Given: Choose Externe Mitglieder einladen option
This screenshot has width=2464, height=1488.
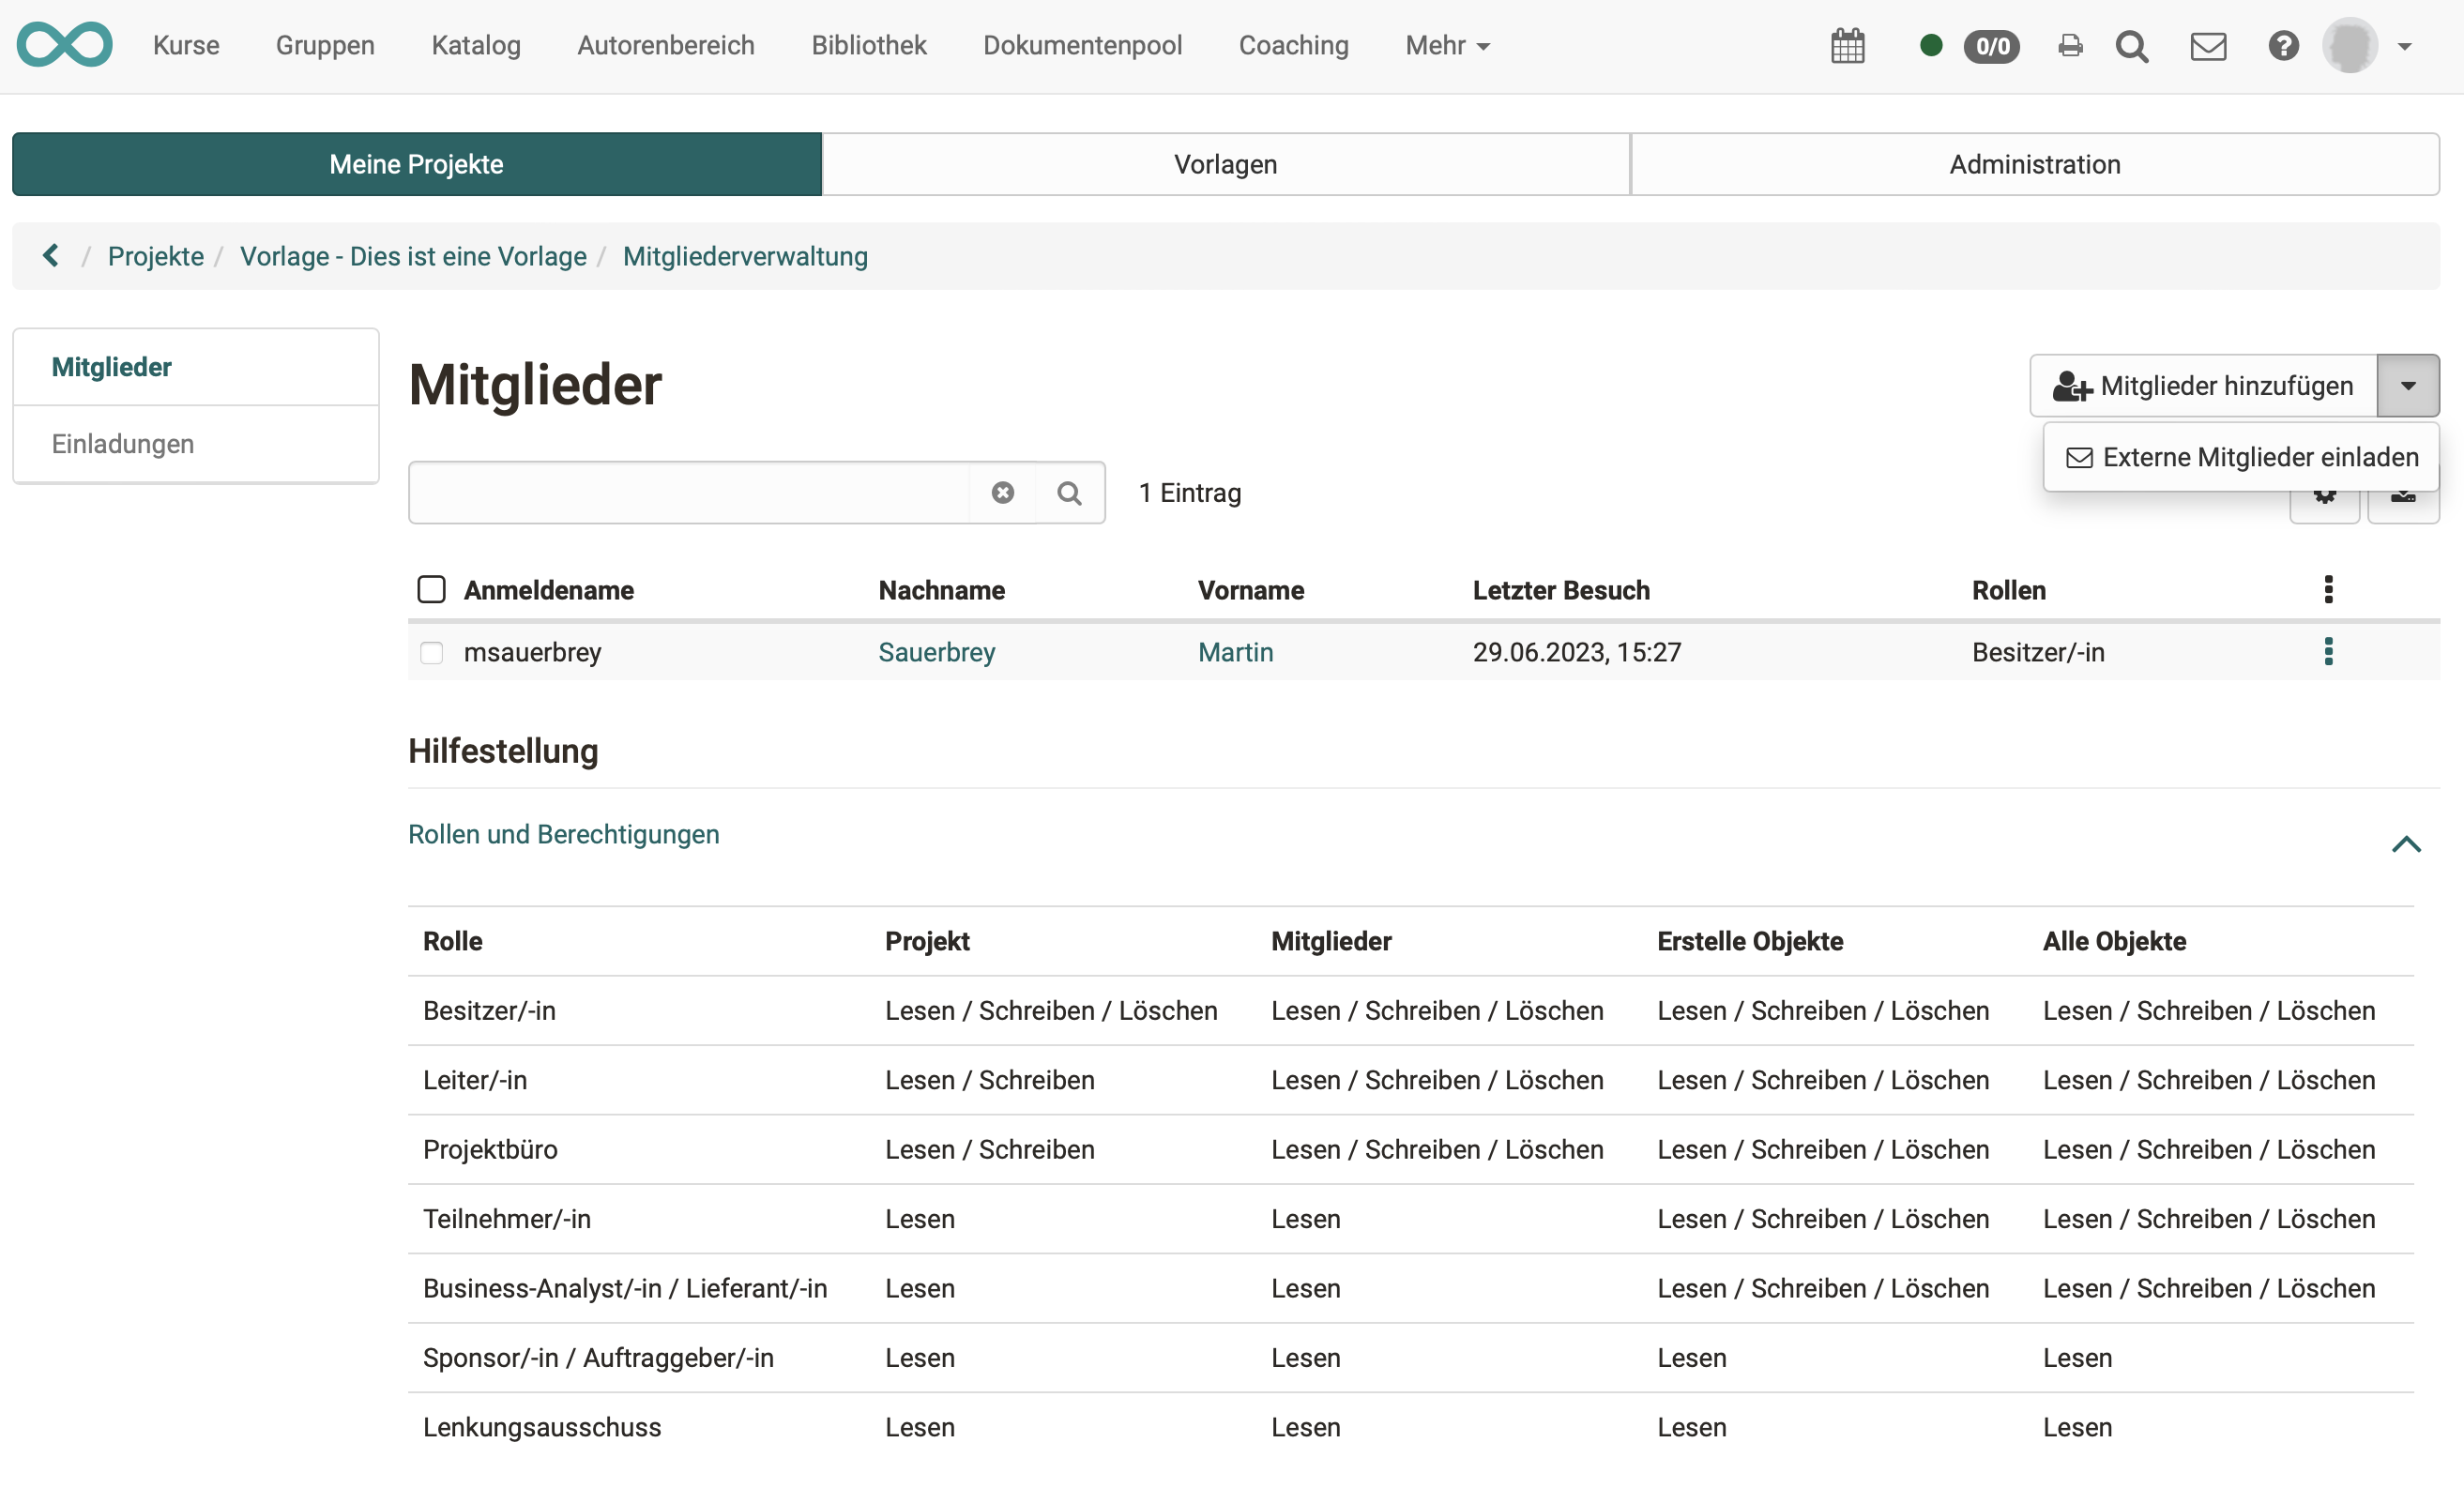Looking at the screenshot, I should [2240, 456].
